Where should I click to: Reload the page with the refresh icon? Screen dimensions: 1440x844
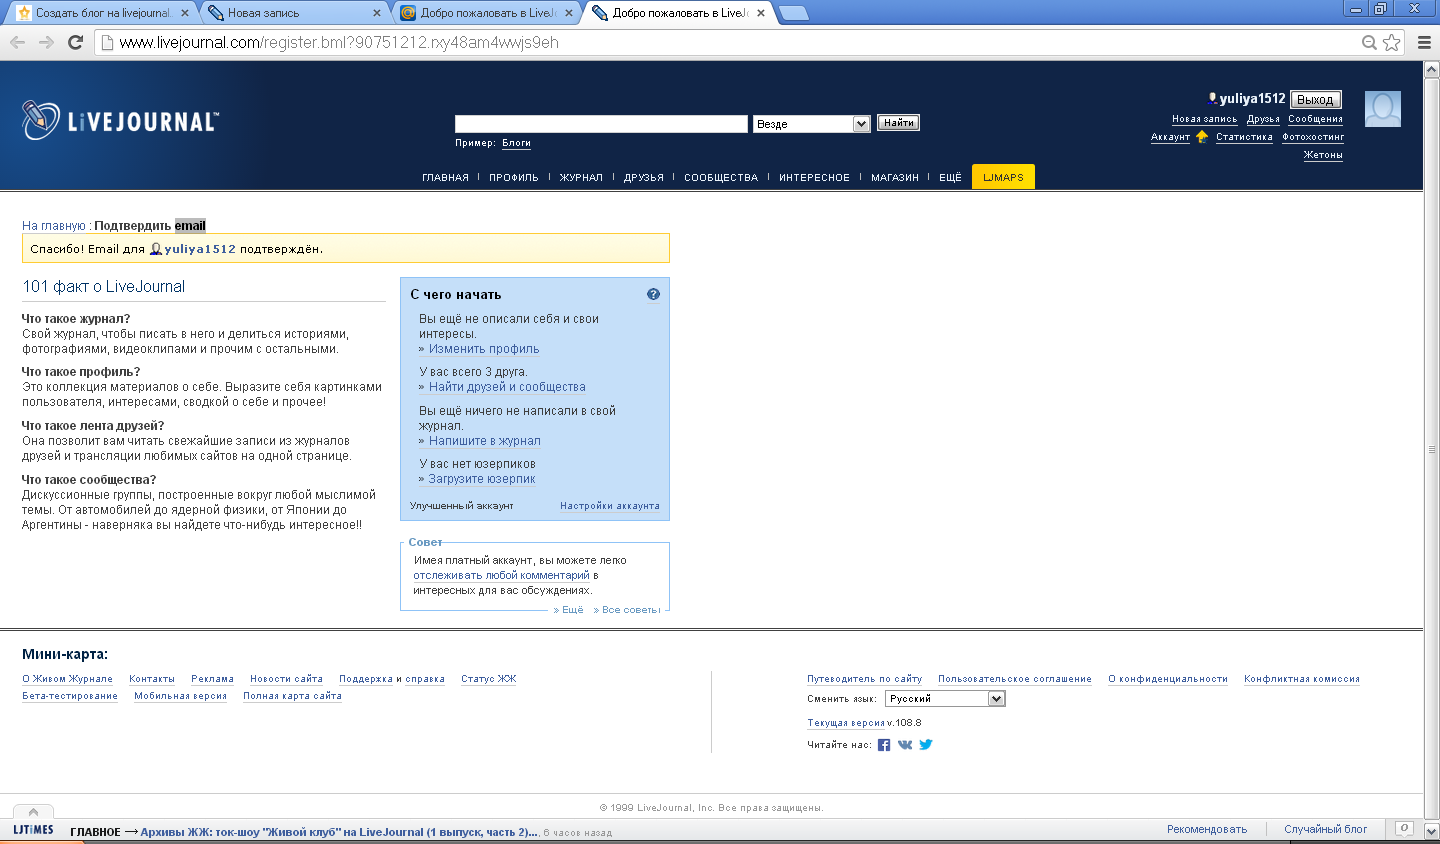(75, 42)
